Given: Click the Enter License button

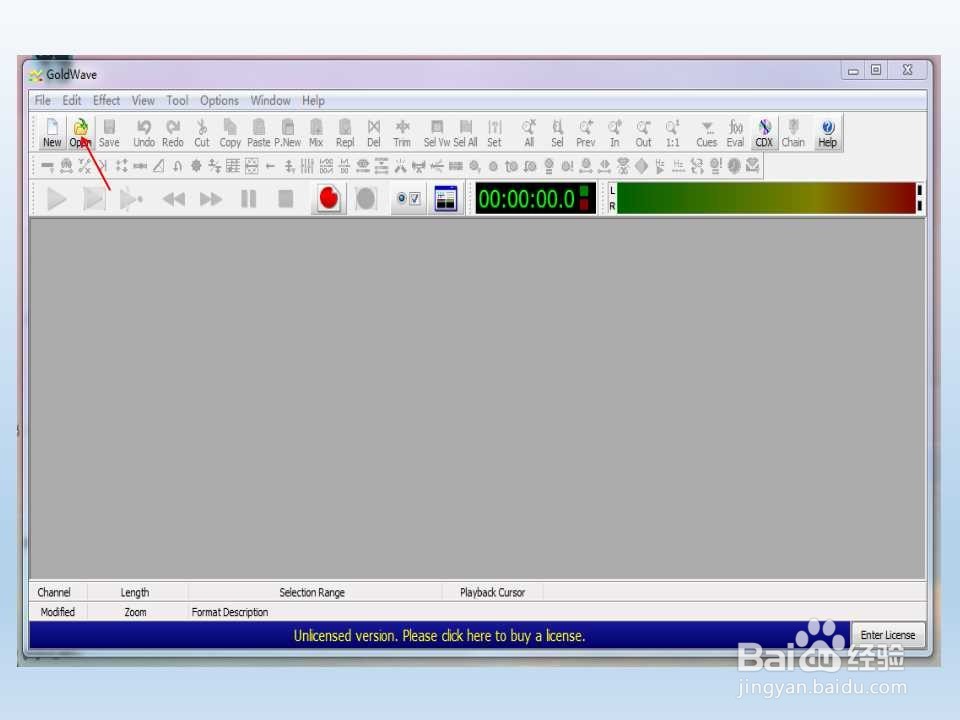Looking at the screenshot, I should pos(888,635).
